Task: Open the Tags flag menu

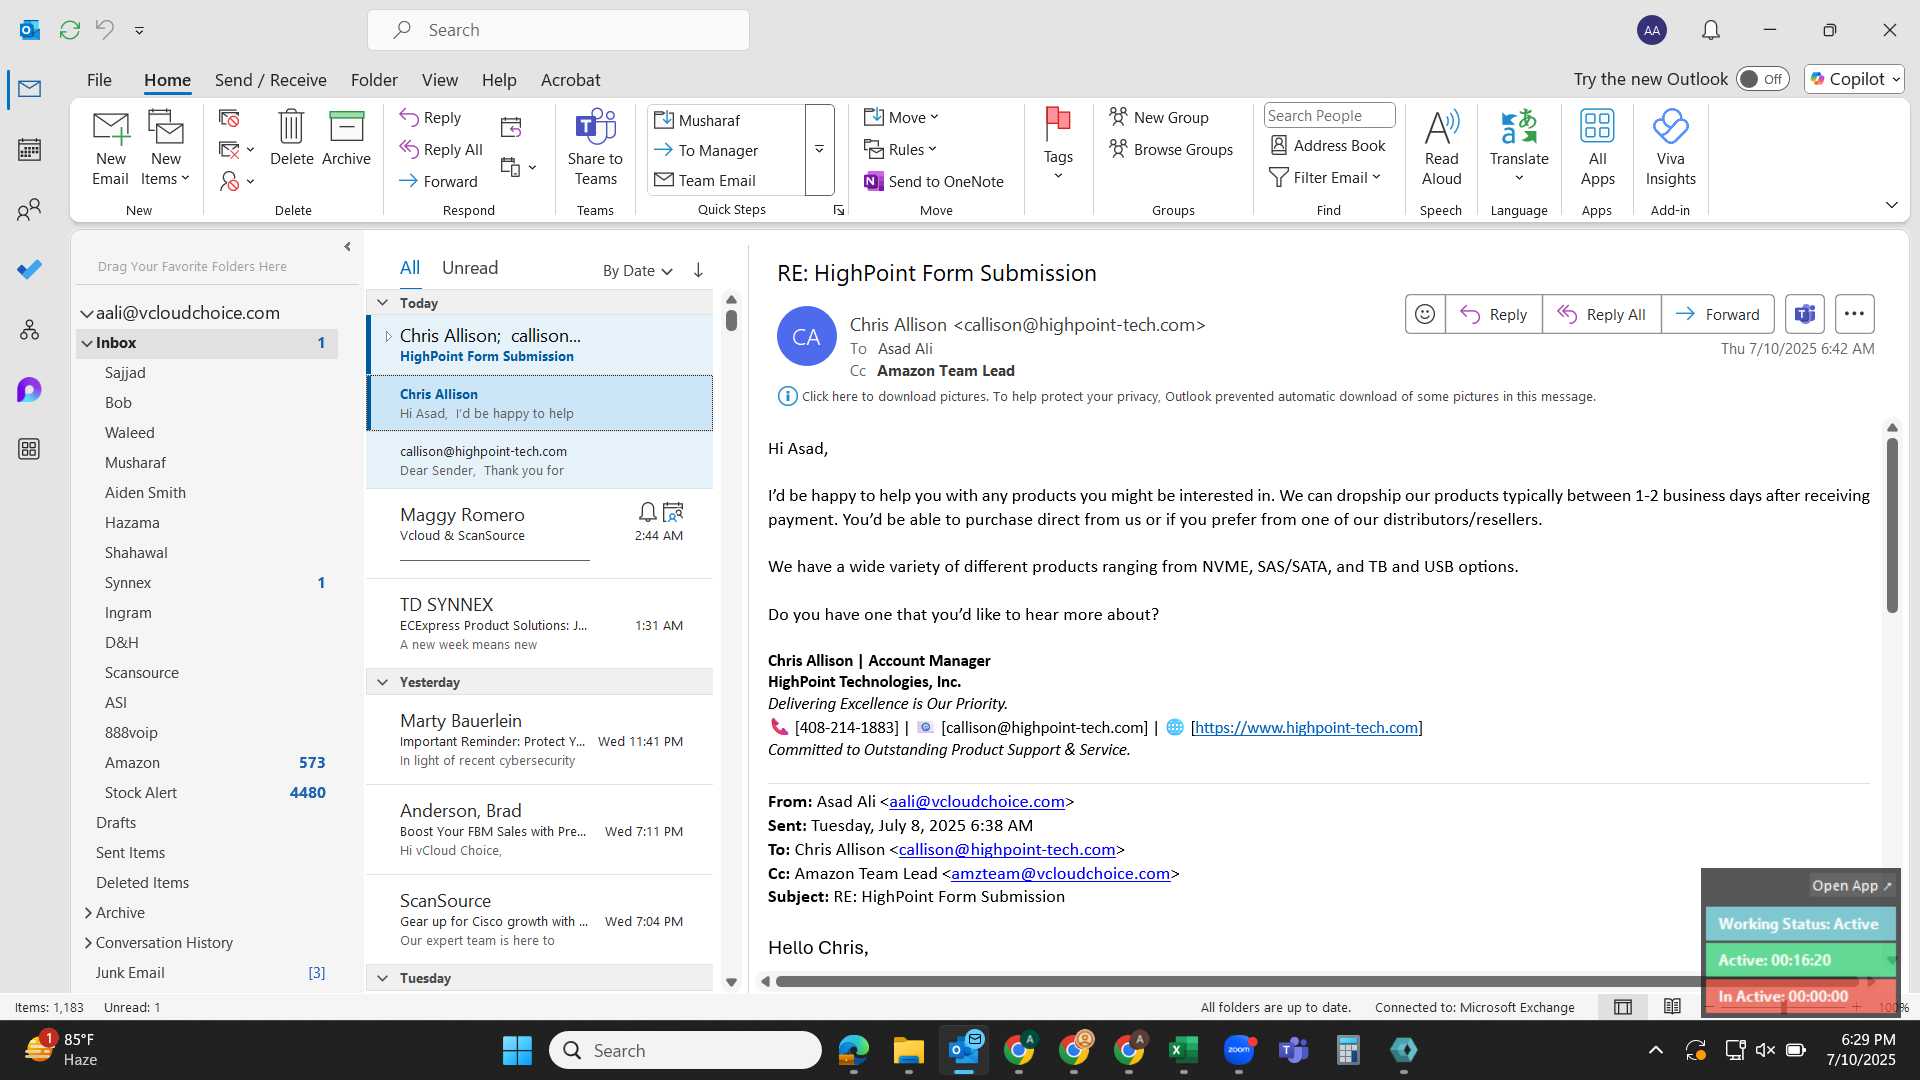Action: point(1058,144)
